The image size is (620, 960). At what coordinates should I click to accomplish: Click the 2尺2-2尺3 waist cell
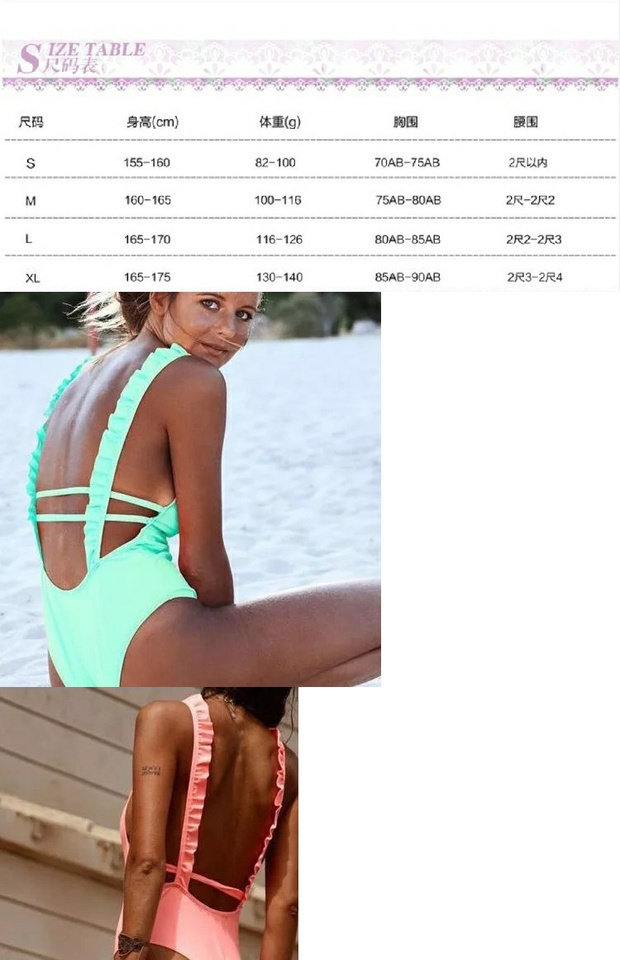(x=534, y=239)
